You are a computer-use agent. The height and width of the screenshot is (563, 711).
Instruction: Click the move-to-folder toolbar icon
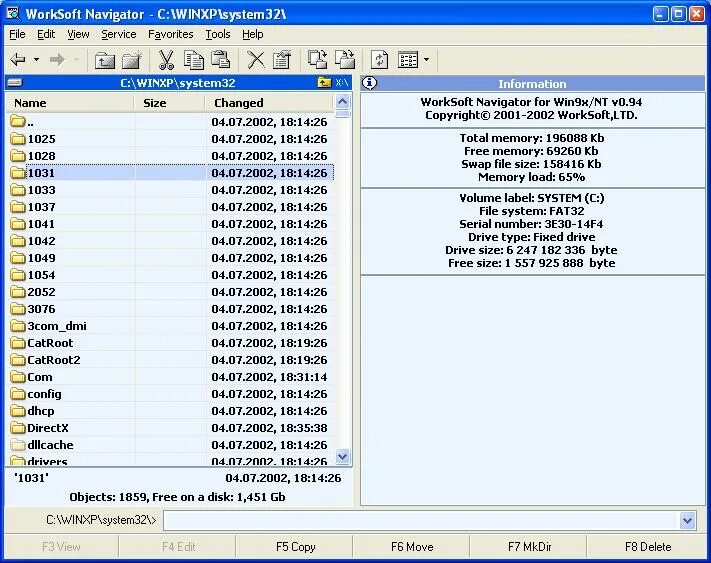tap(345, 60)
